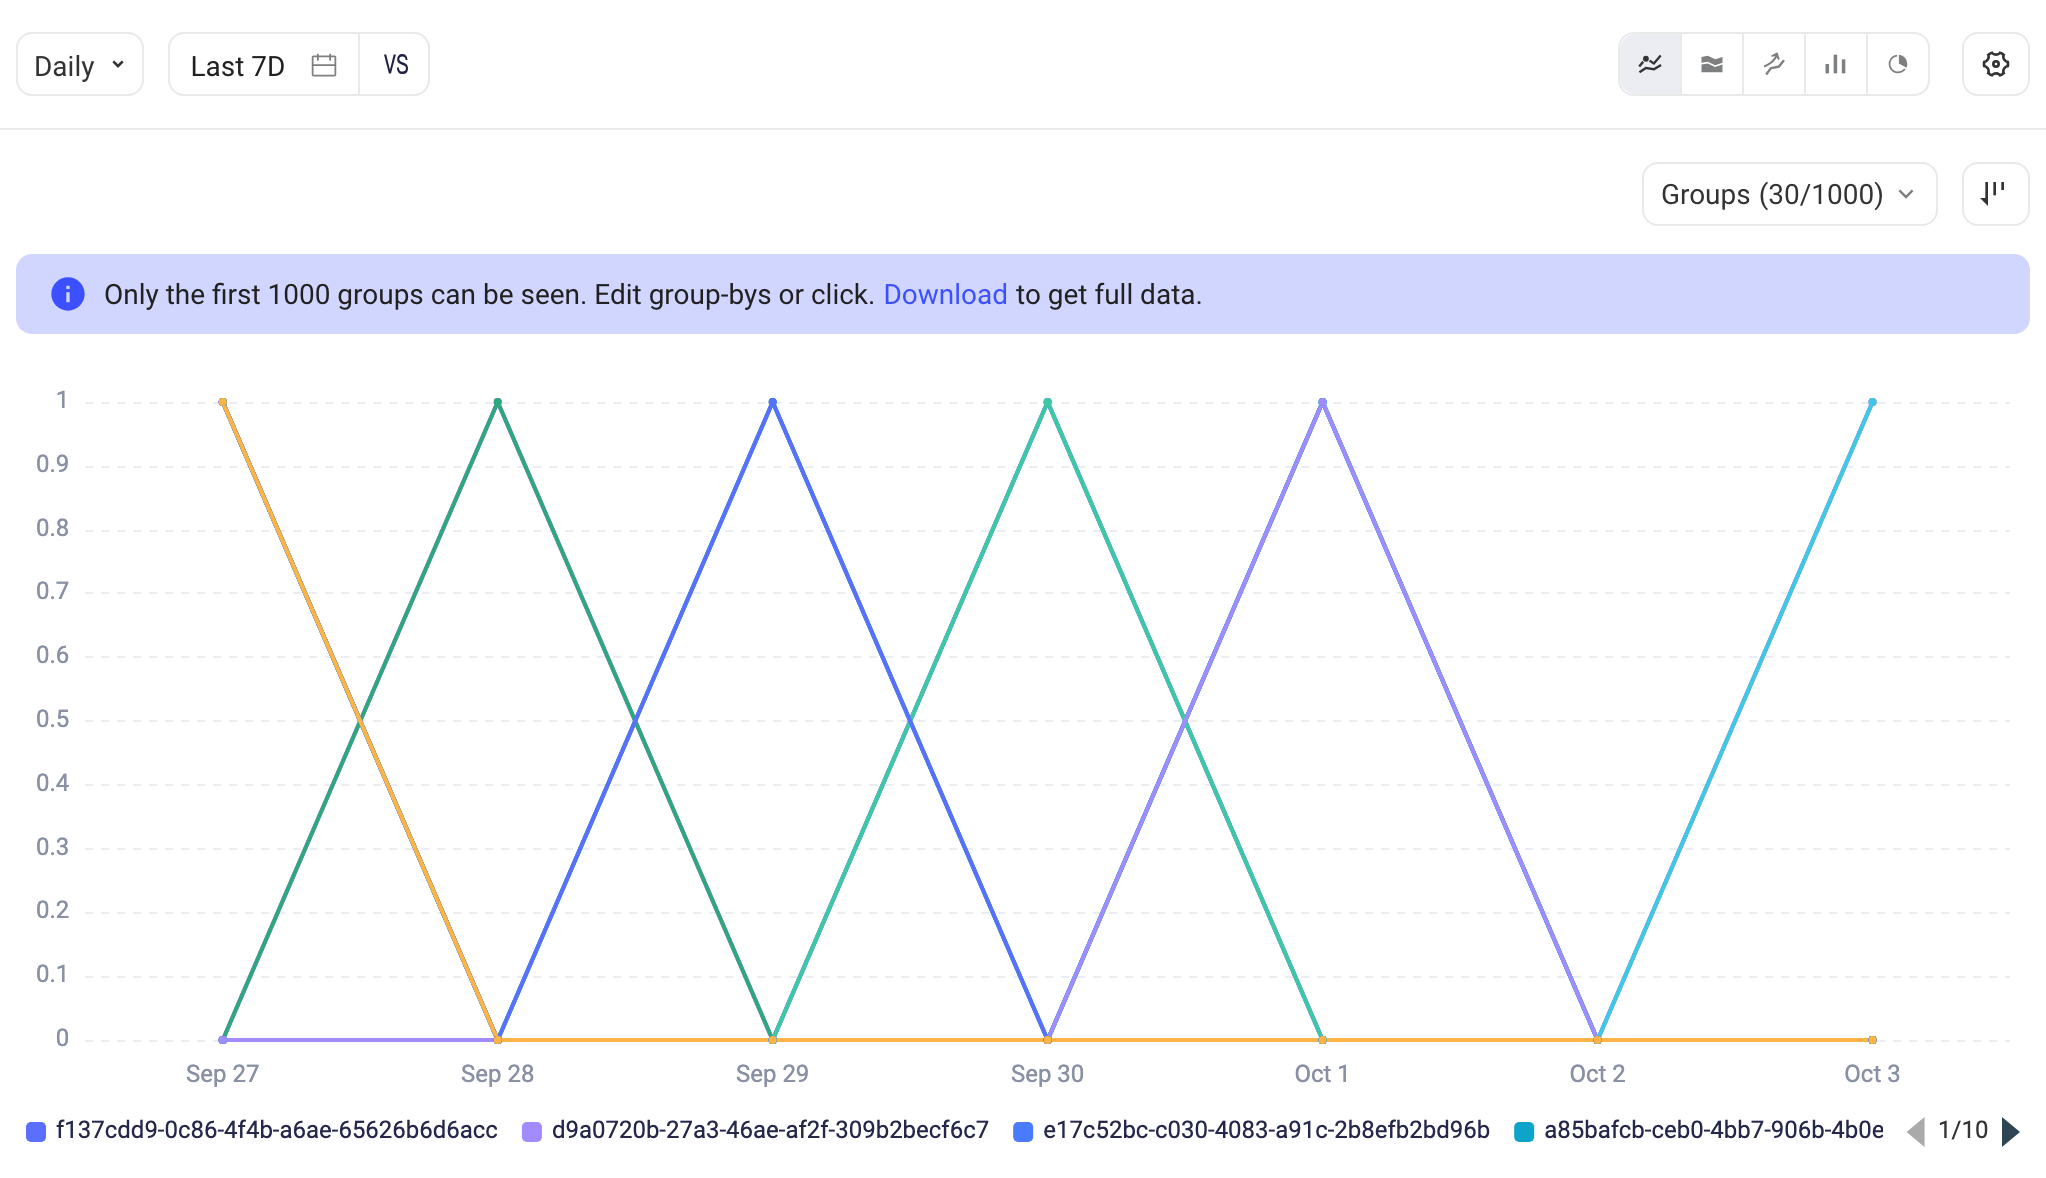This screenshot has width=2046, height=1178.
Task: Go to previous legend page arrow
Action: [x=1916, y=1131]
